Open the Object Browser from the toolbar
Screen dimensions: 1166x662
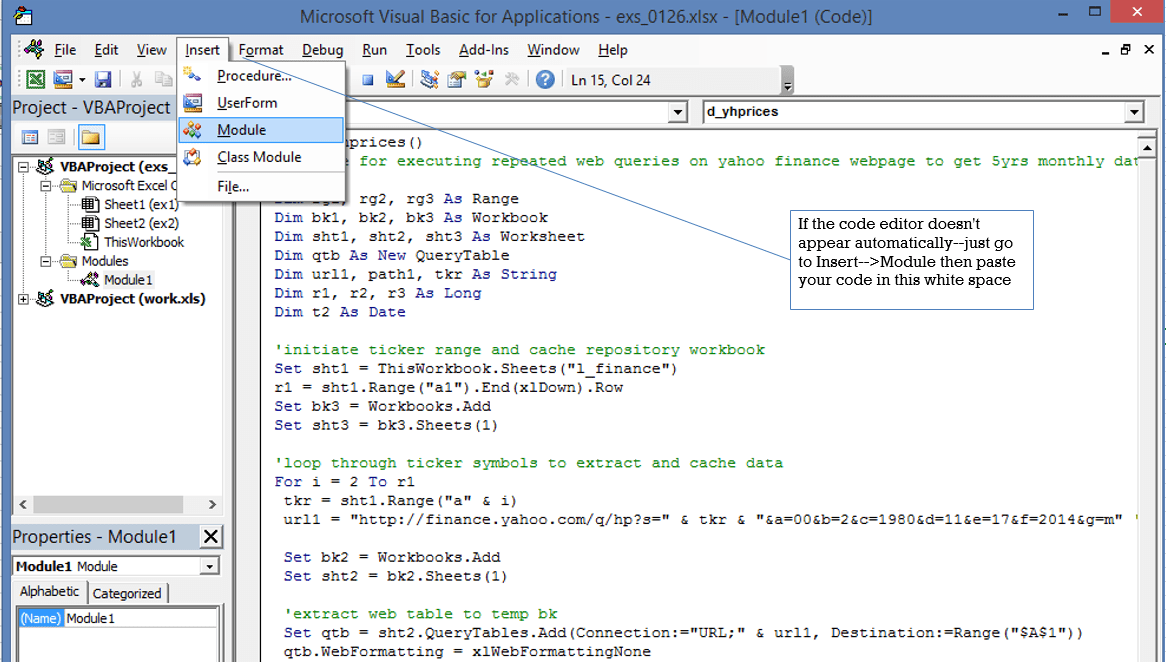(484, 80)
